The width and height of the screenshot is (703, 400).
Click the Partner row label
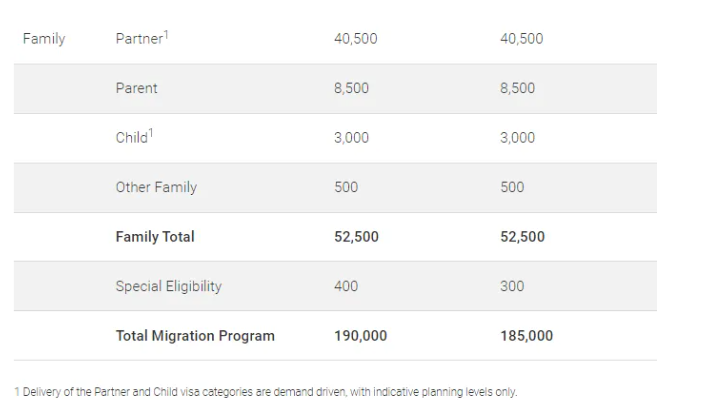coord(138,39)
